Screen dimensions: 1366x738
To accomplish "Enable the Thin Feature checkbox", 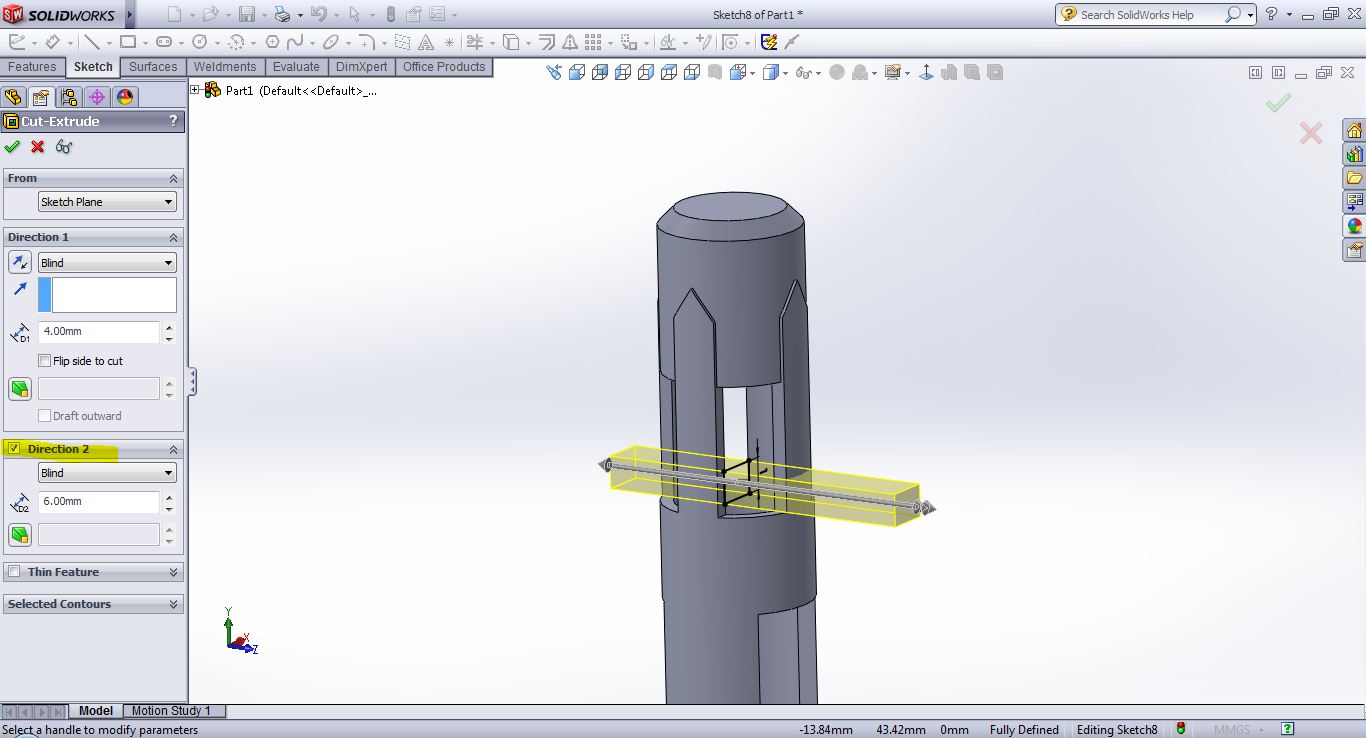I will (14, 572).
